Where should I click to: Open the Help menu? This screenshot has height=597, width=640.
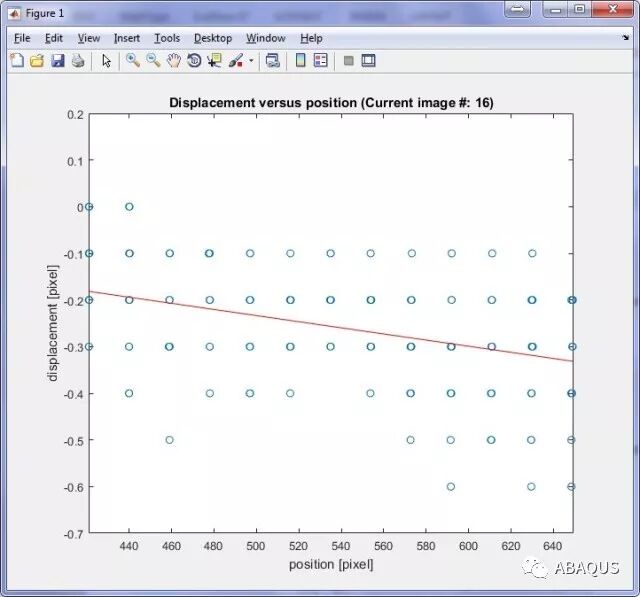pos(311,38)
